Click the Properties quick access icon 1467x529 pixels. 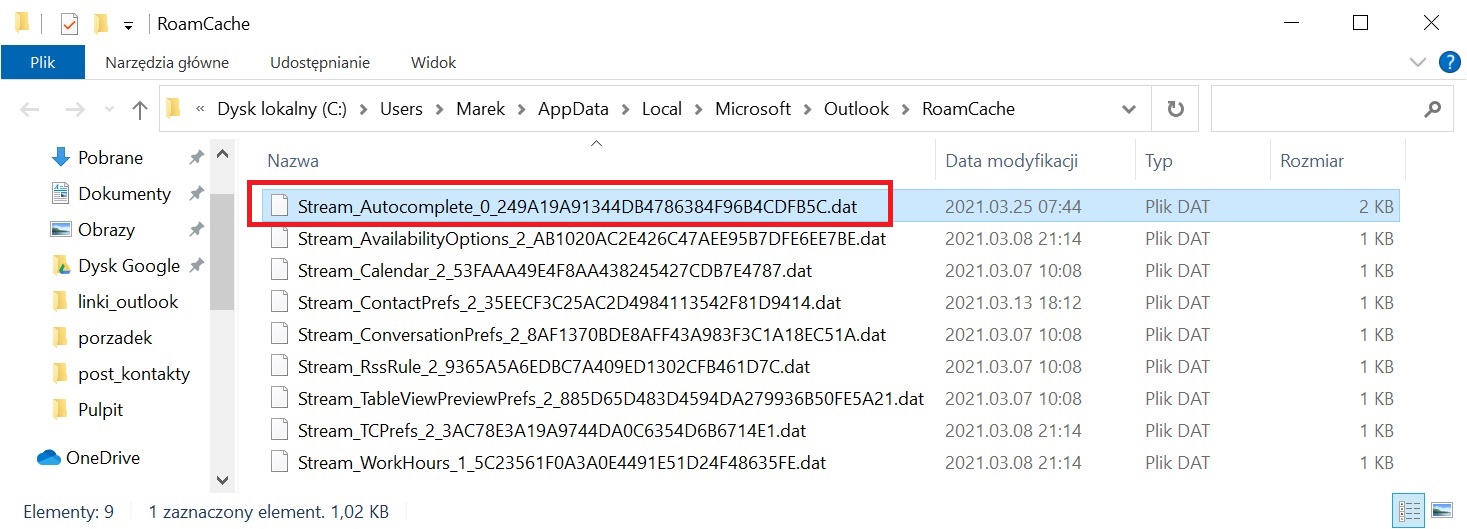[69, 23]
